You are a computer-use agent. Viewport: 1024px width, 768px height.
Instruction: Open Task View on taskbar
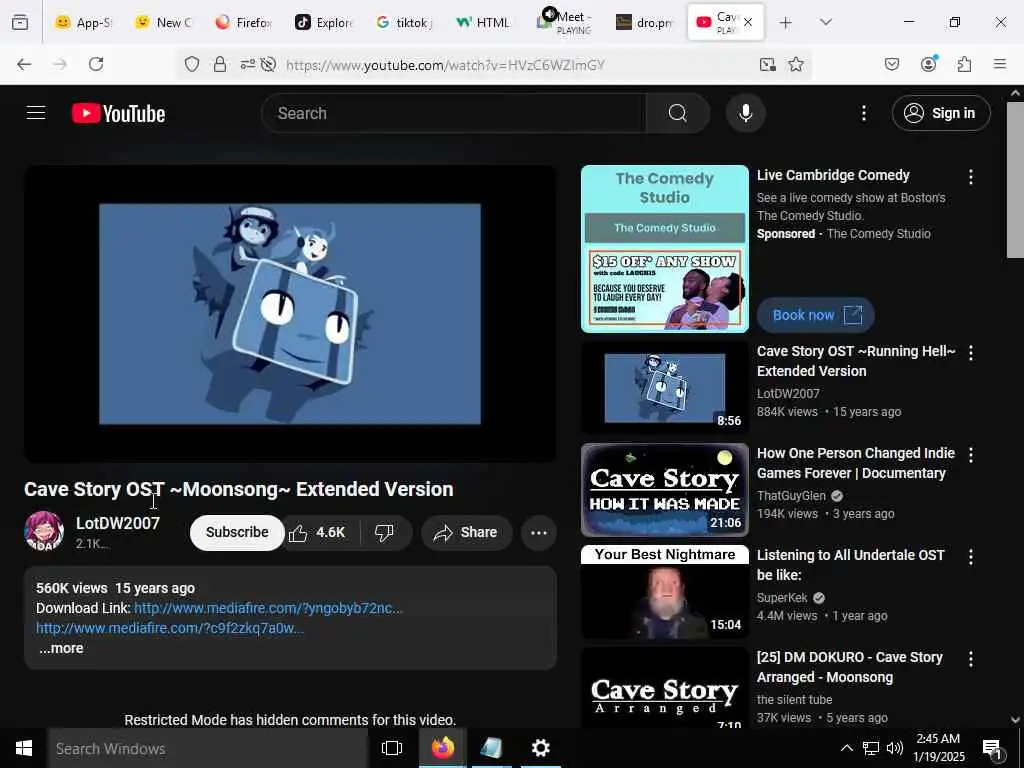pyautogui.click(x=392, y=748)
